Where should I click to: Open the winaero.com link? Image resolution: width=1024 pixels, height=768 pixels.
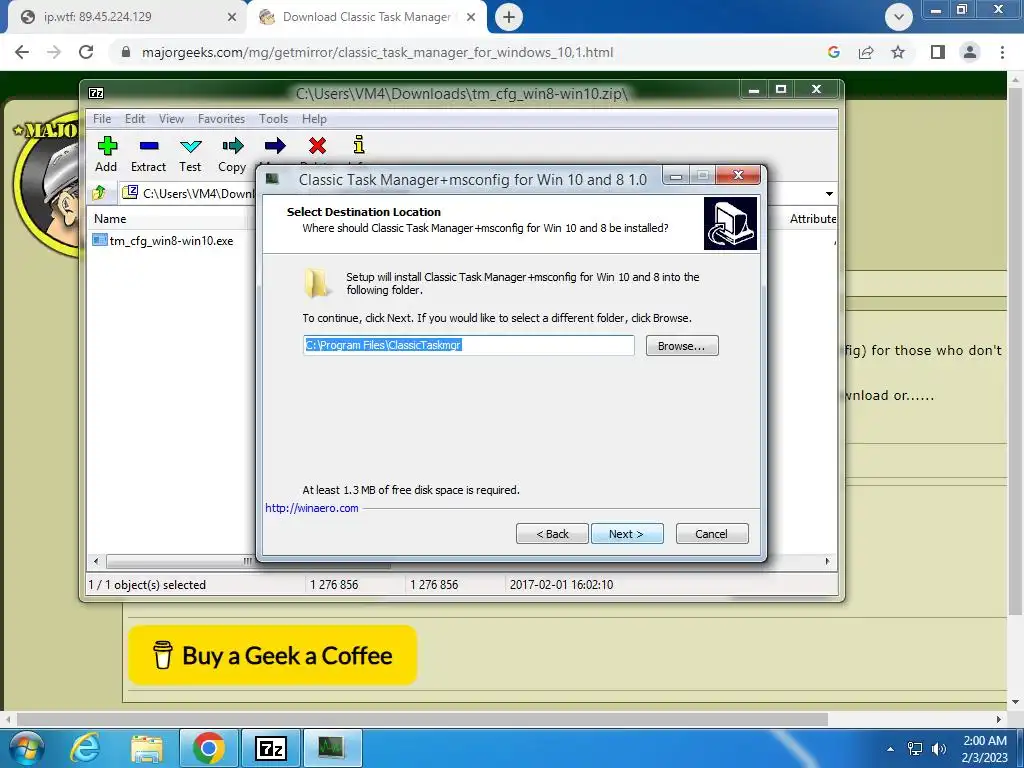[312, 508]
